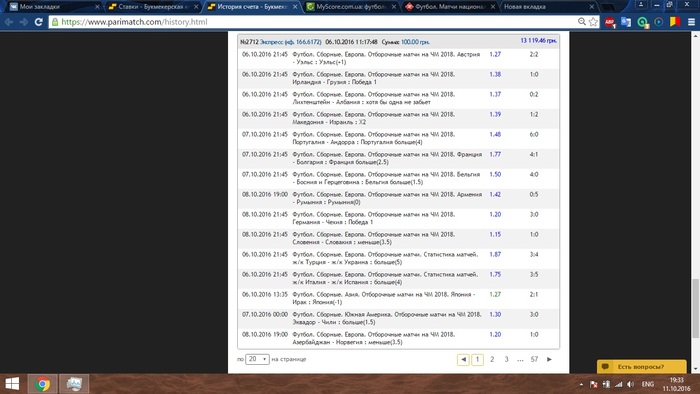Screen dimensions: 700x394
Task: Click odds 1.75 on Италия - Испания row
Action: (495, 274)
